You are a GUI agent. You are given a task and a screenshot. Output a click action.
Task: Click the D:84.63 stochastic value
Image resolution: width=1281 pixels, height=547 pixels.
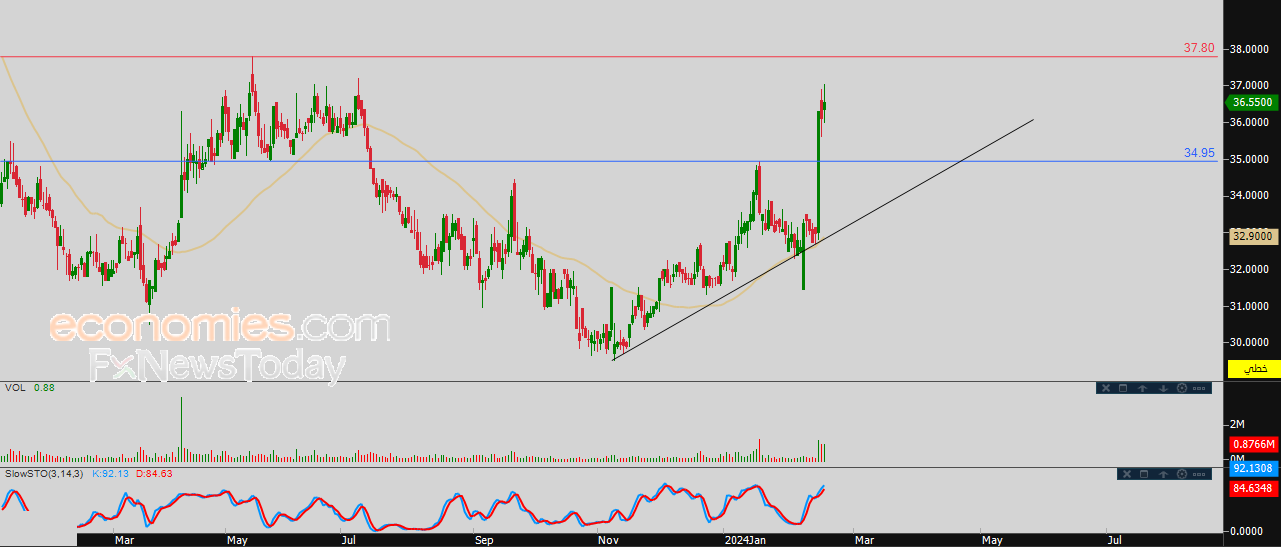coord(155,473)
